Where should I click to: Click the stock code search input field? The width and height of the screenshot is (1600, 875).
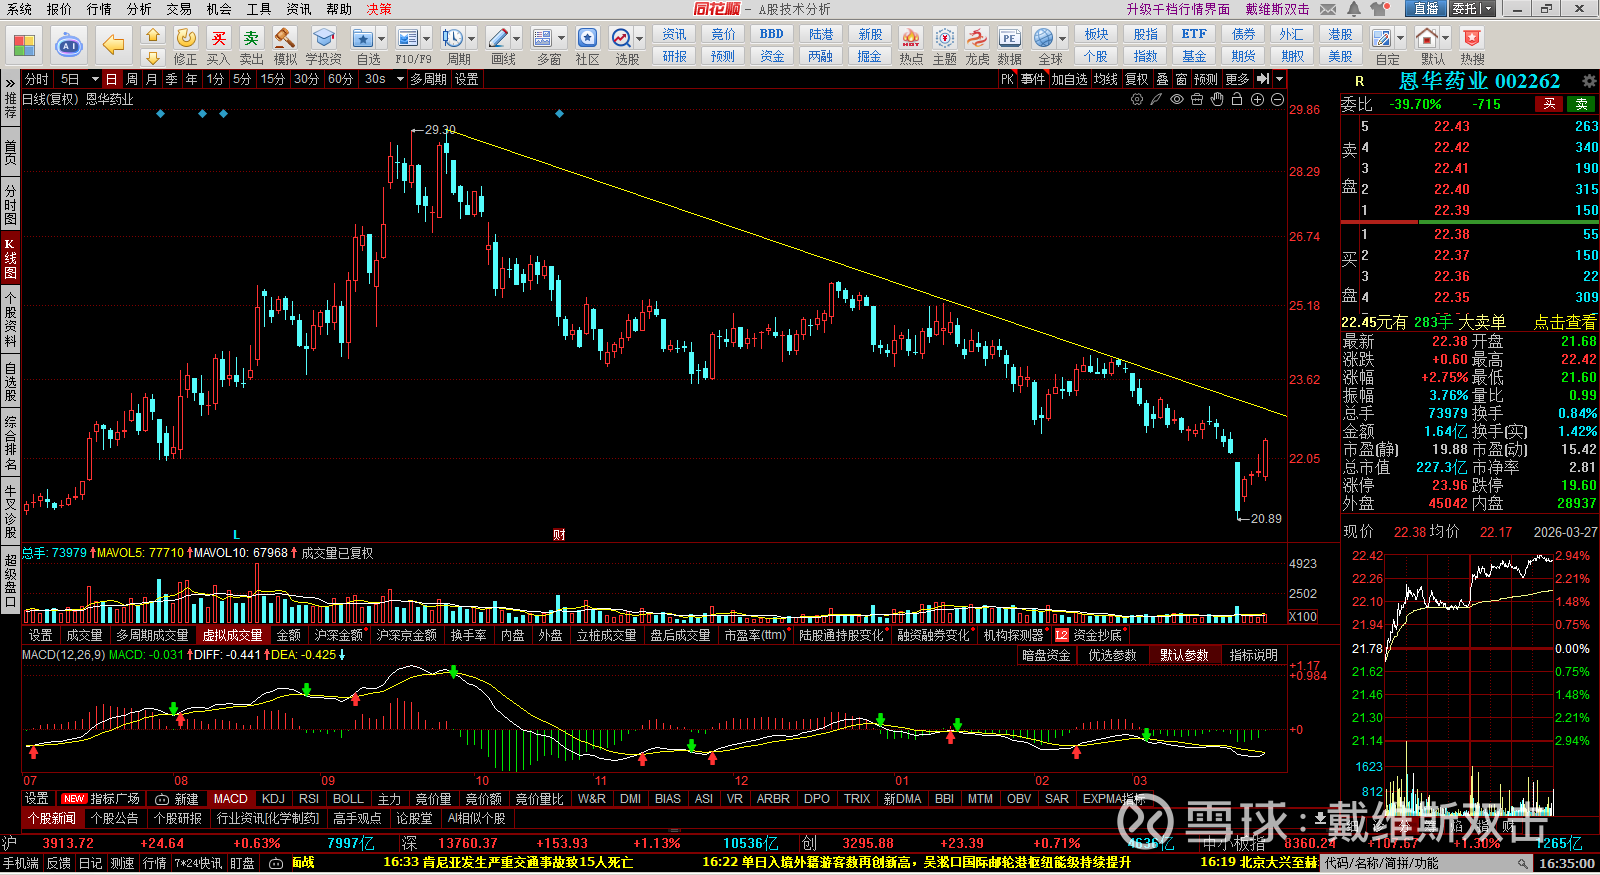coord(1420,863)
